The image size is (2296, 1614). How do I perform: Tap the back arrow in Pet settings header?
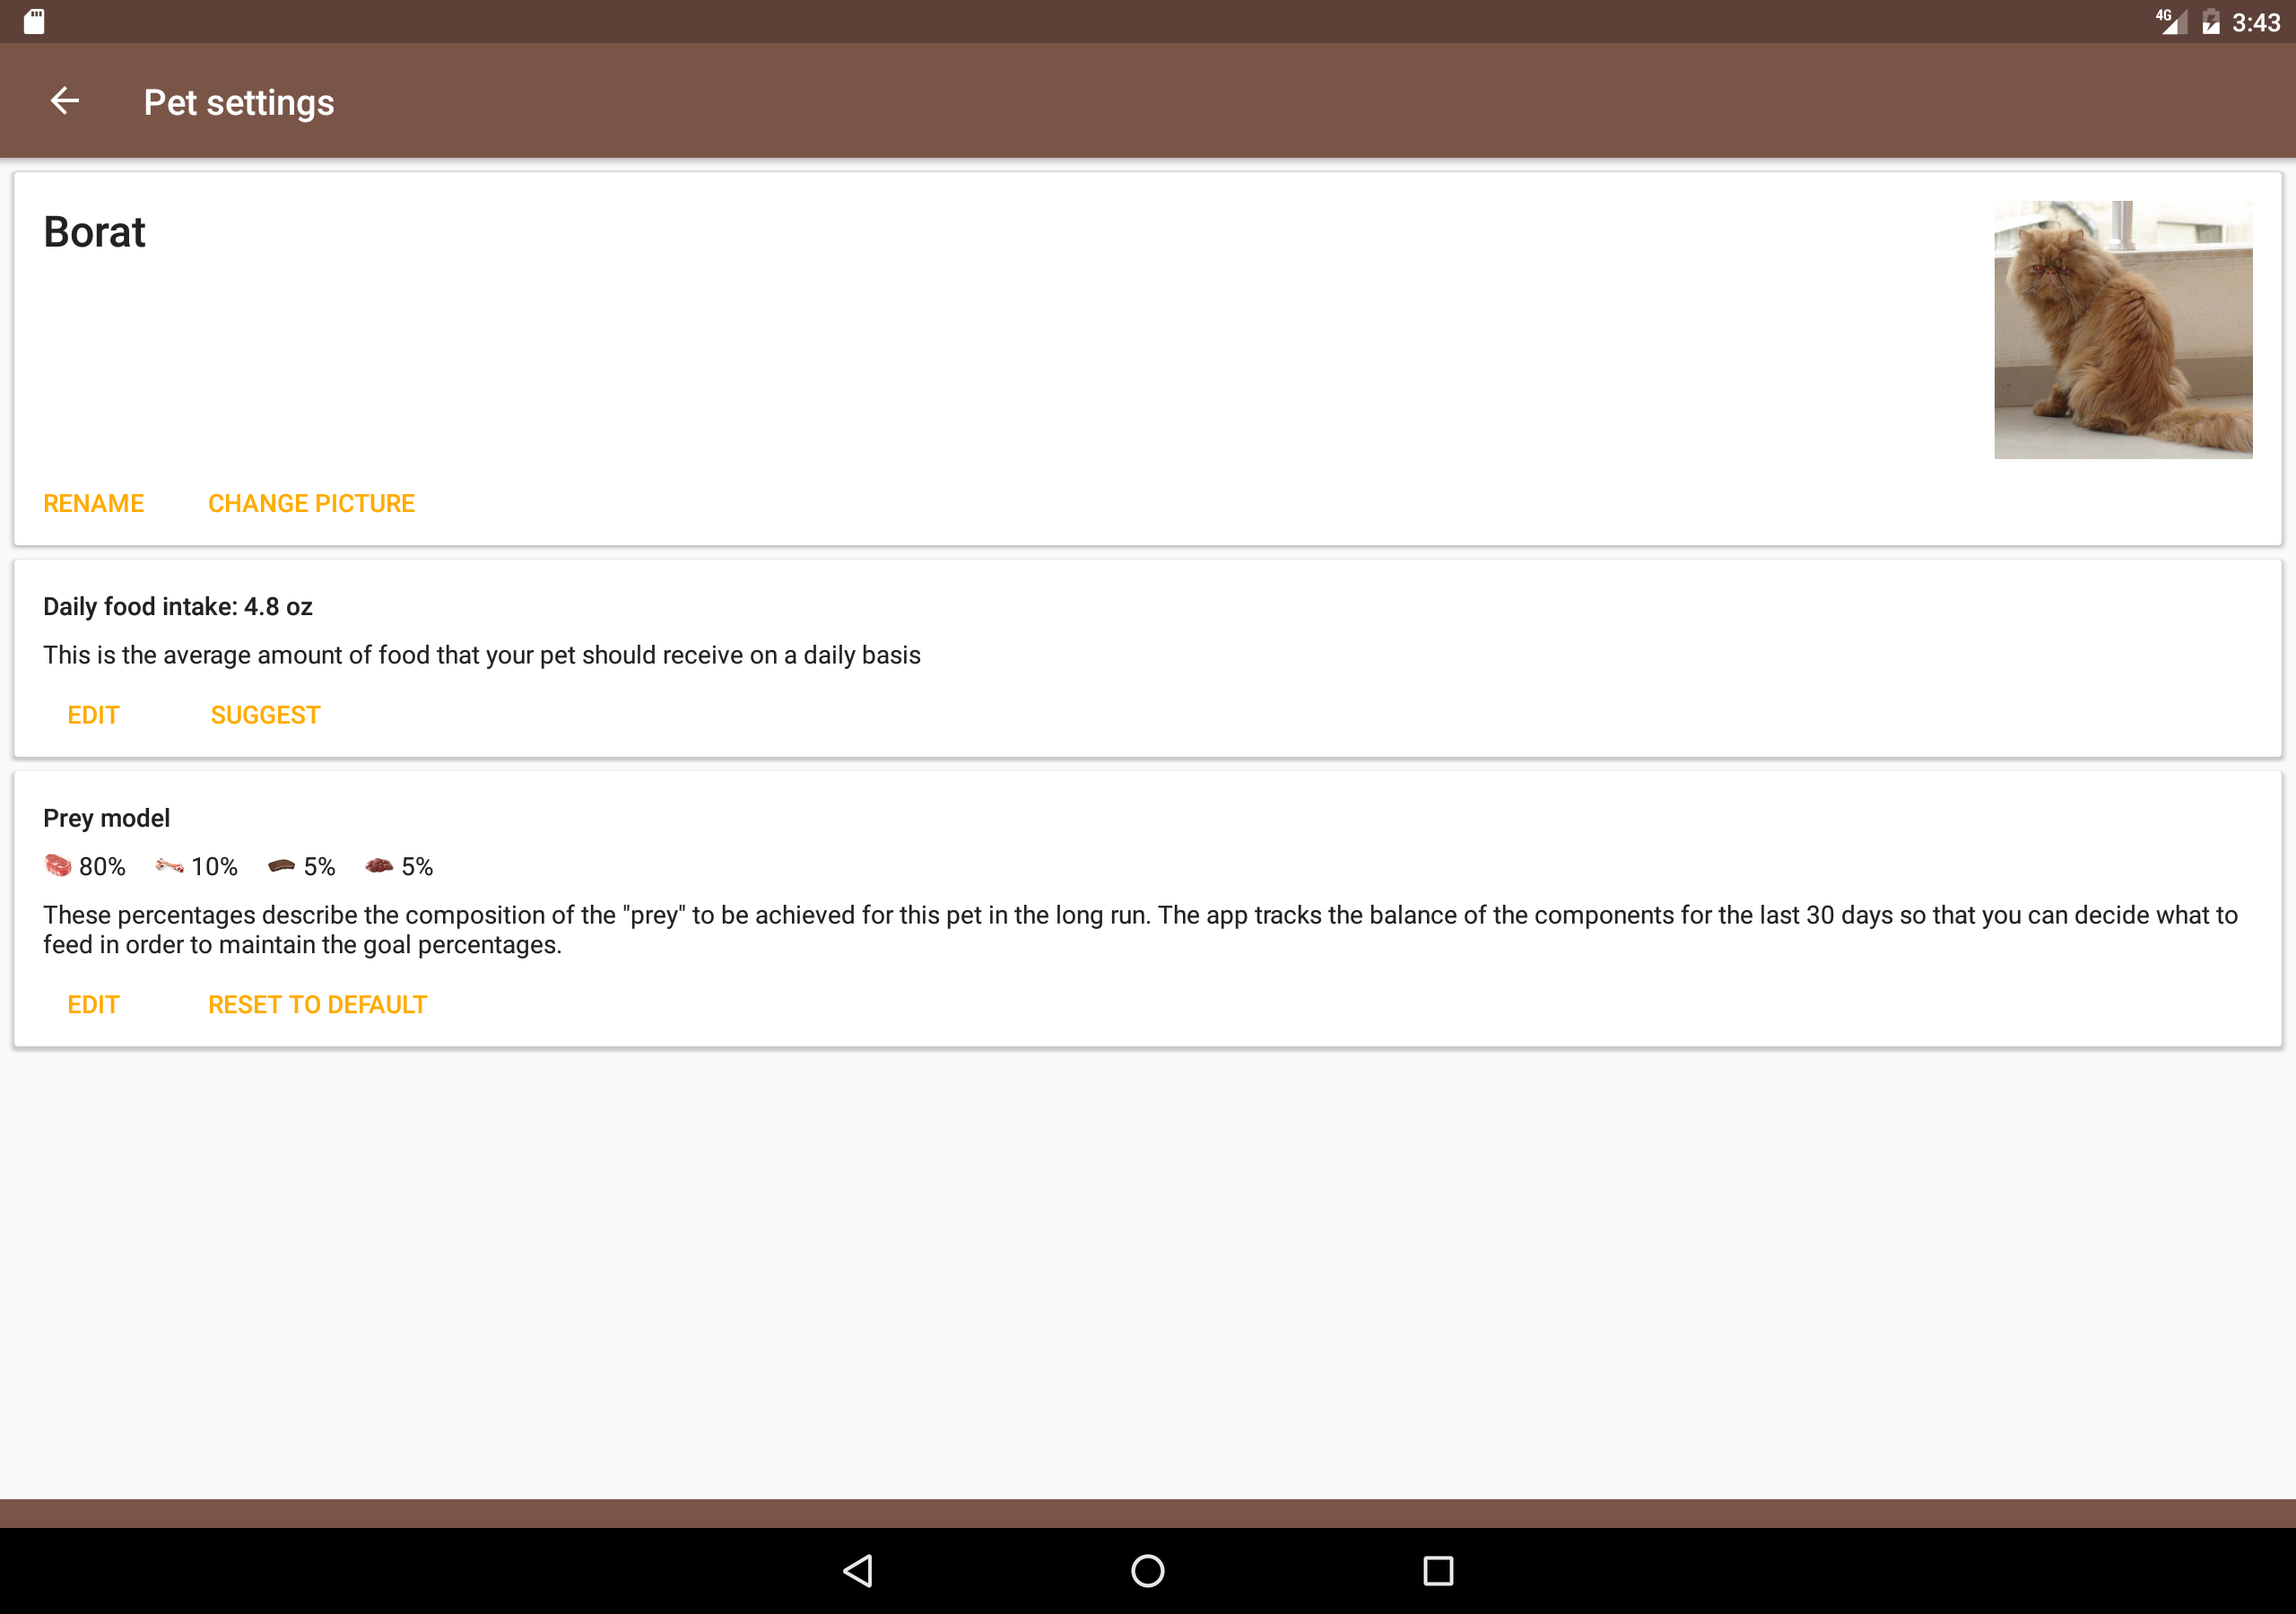point(65,101)
